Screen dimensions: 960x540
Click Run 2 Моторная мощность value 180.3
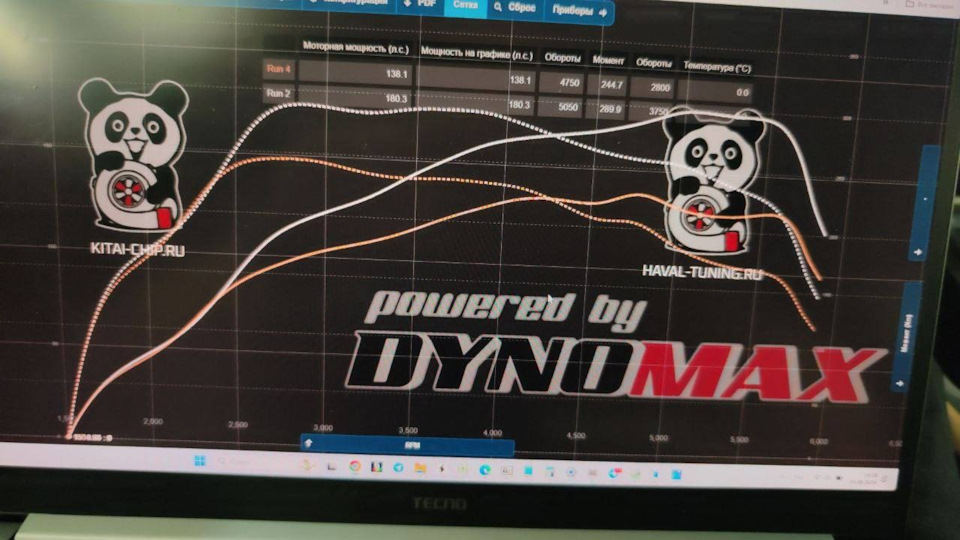tap(354, 97)
